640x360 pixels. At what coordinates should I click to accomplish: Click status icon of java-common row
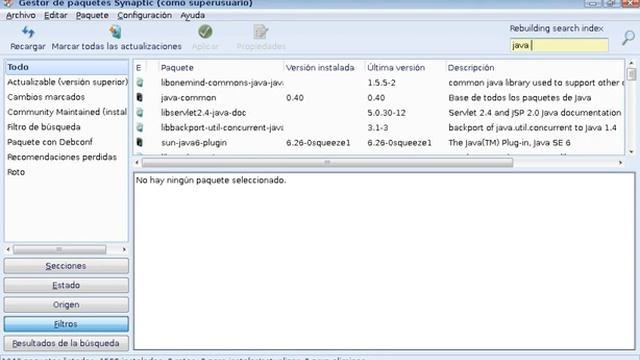pos(140,98)
